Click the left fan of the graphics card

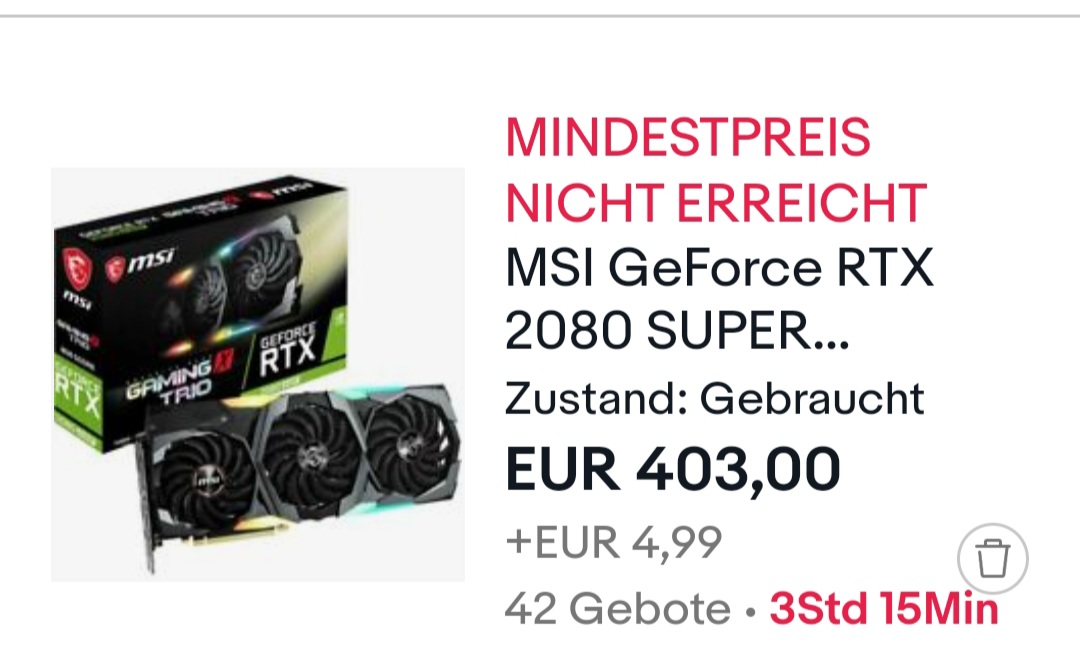pos(206,474)
